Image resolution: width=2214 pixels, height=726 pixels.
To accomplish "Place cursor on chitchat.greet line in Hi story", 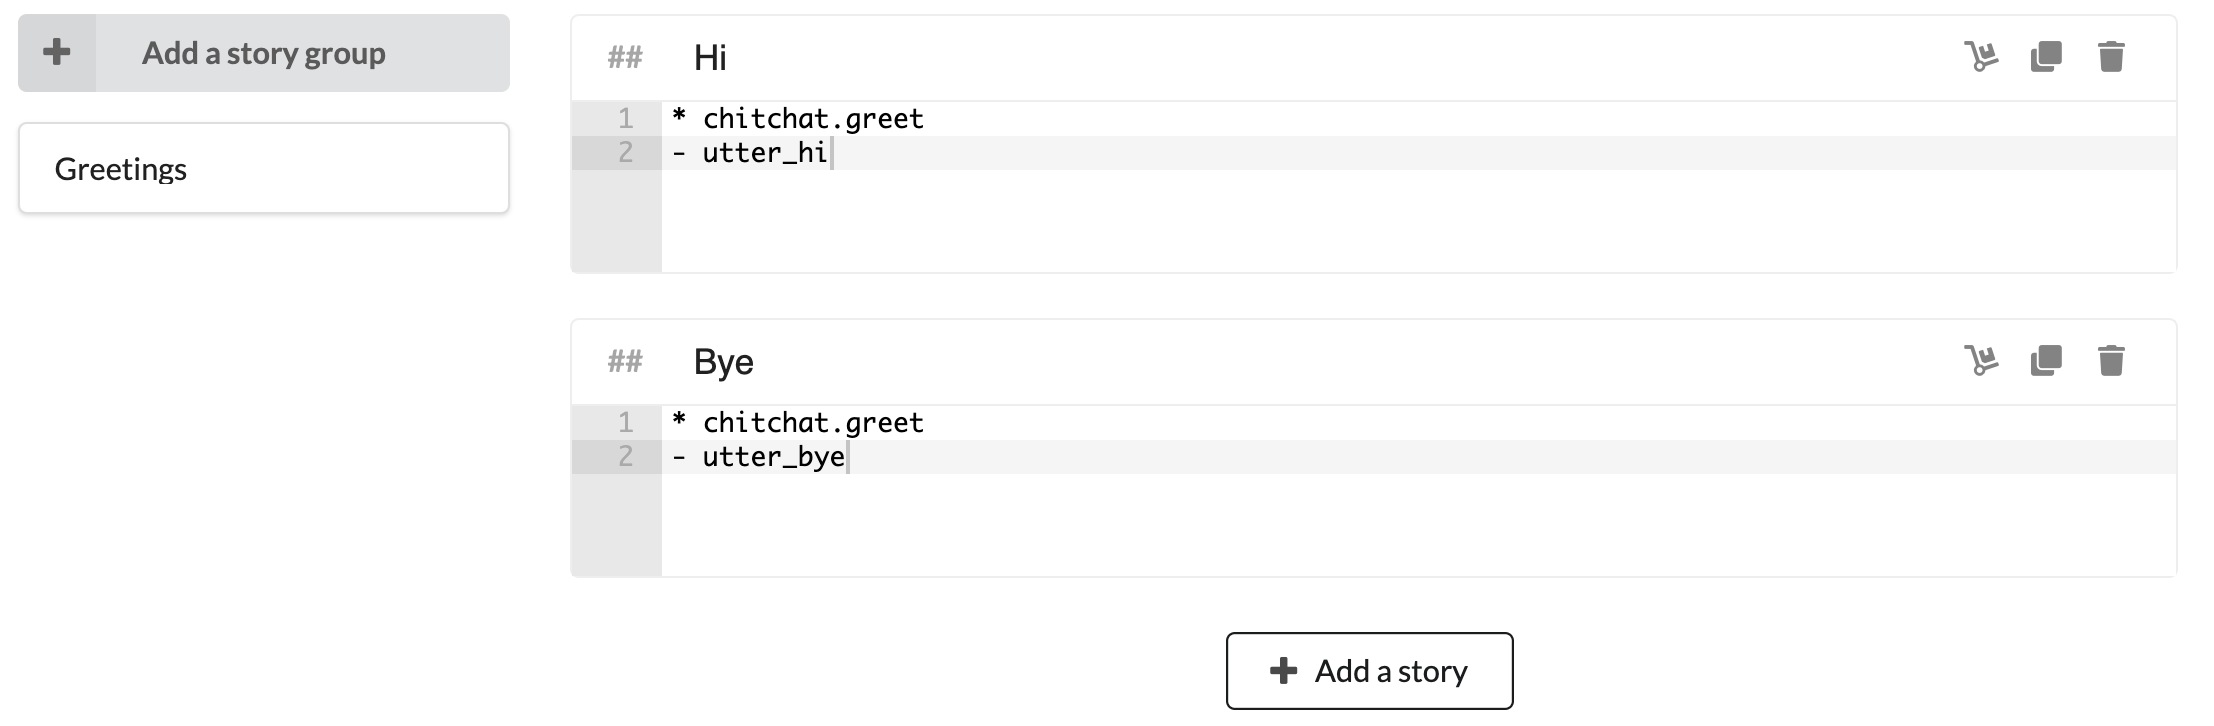I will pos(813,119).
